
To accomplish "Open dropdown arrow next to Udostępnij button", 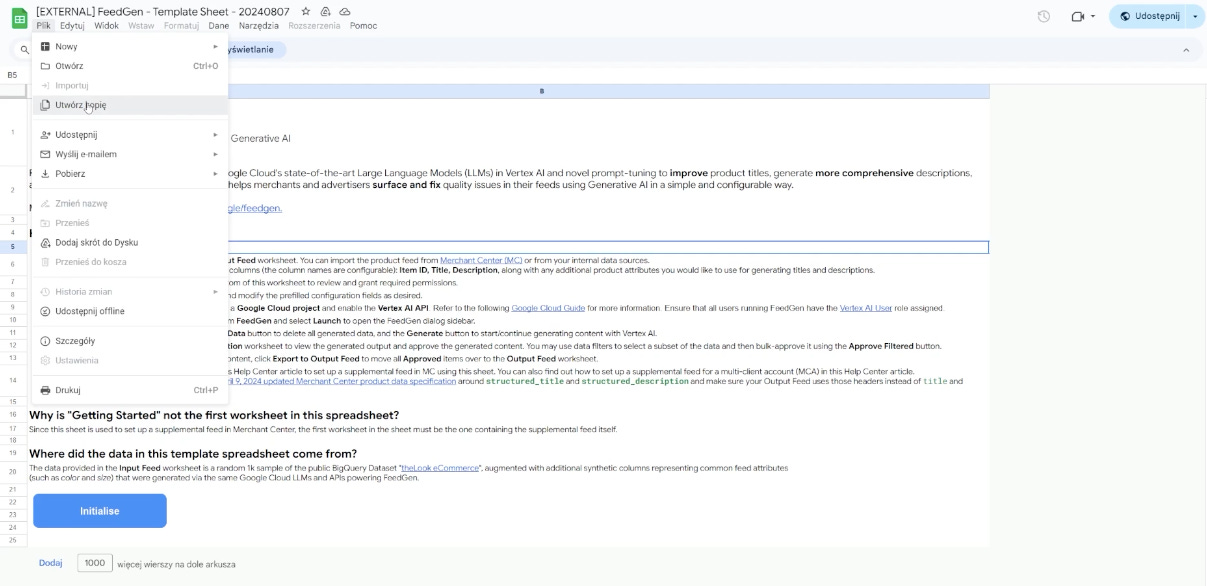I will click(1194, 17).
